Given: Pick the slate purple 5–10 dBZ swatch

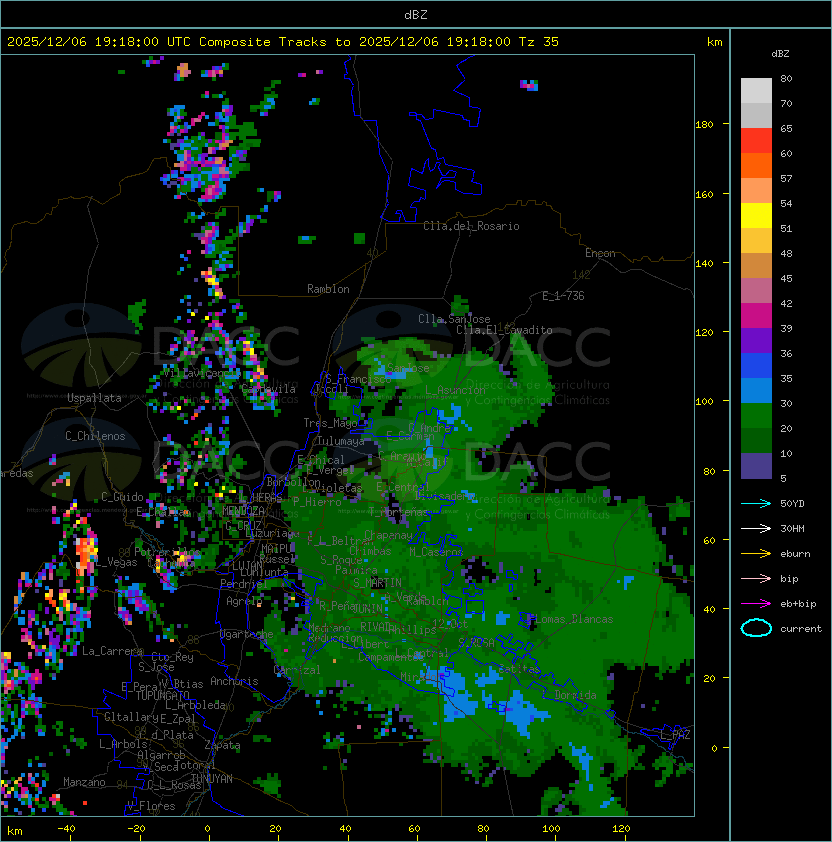Looking at the screenshot, I should pyautogui.click(x=756, y=465).
